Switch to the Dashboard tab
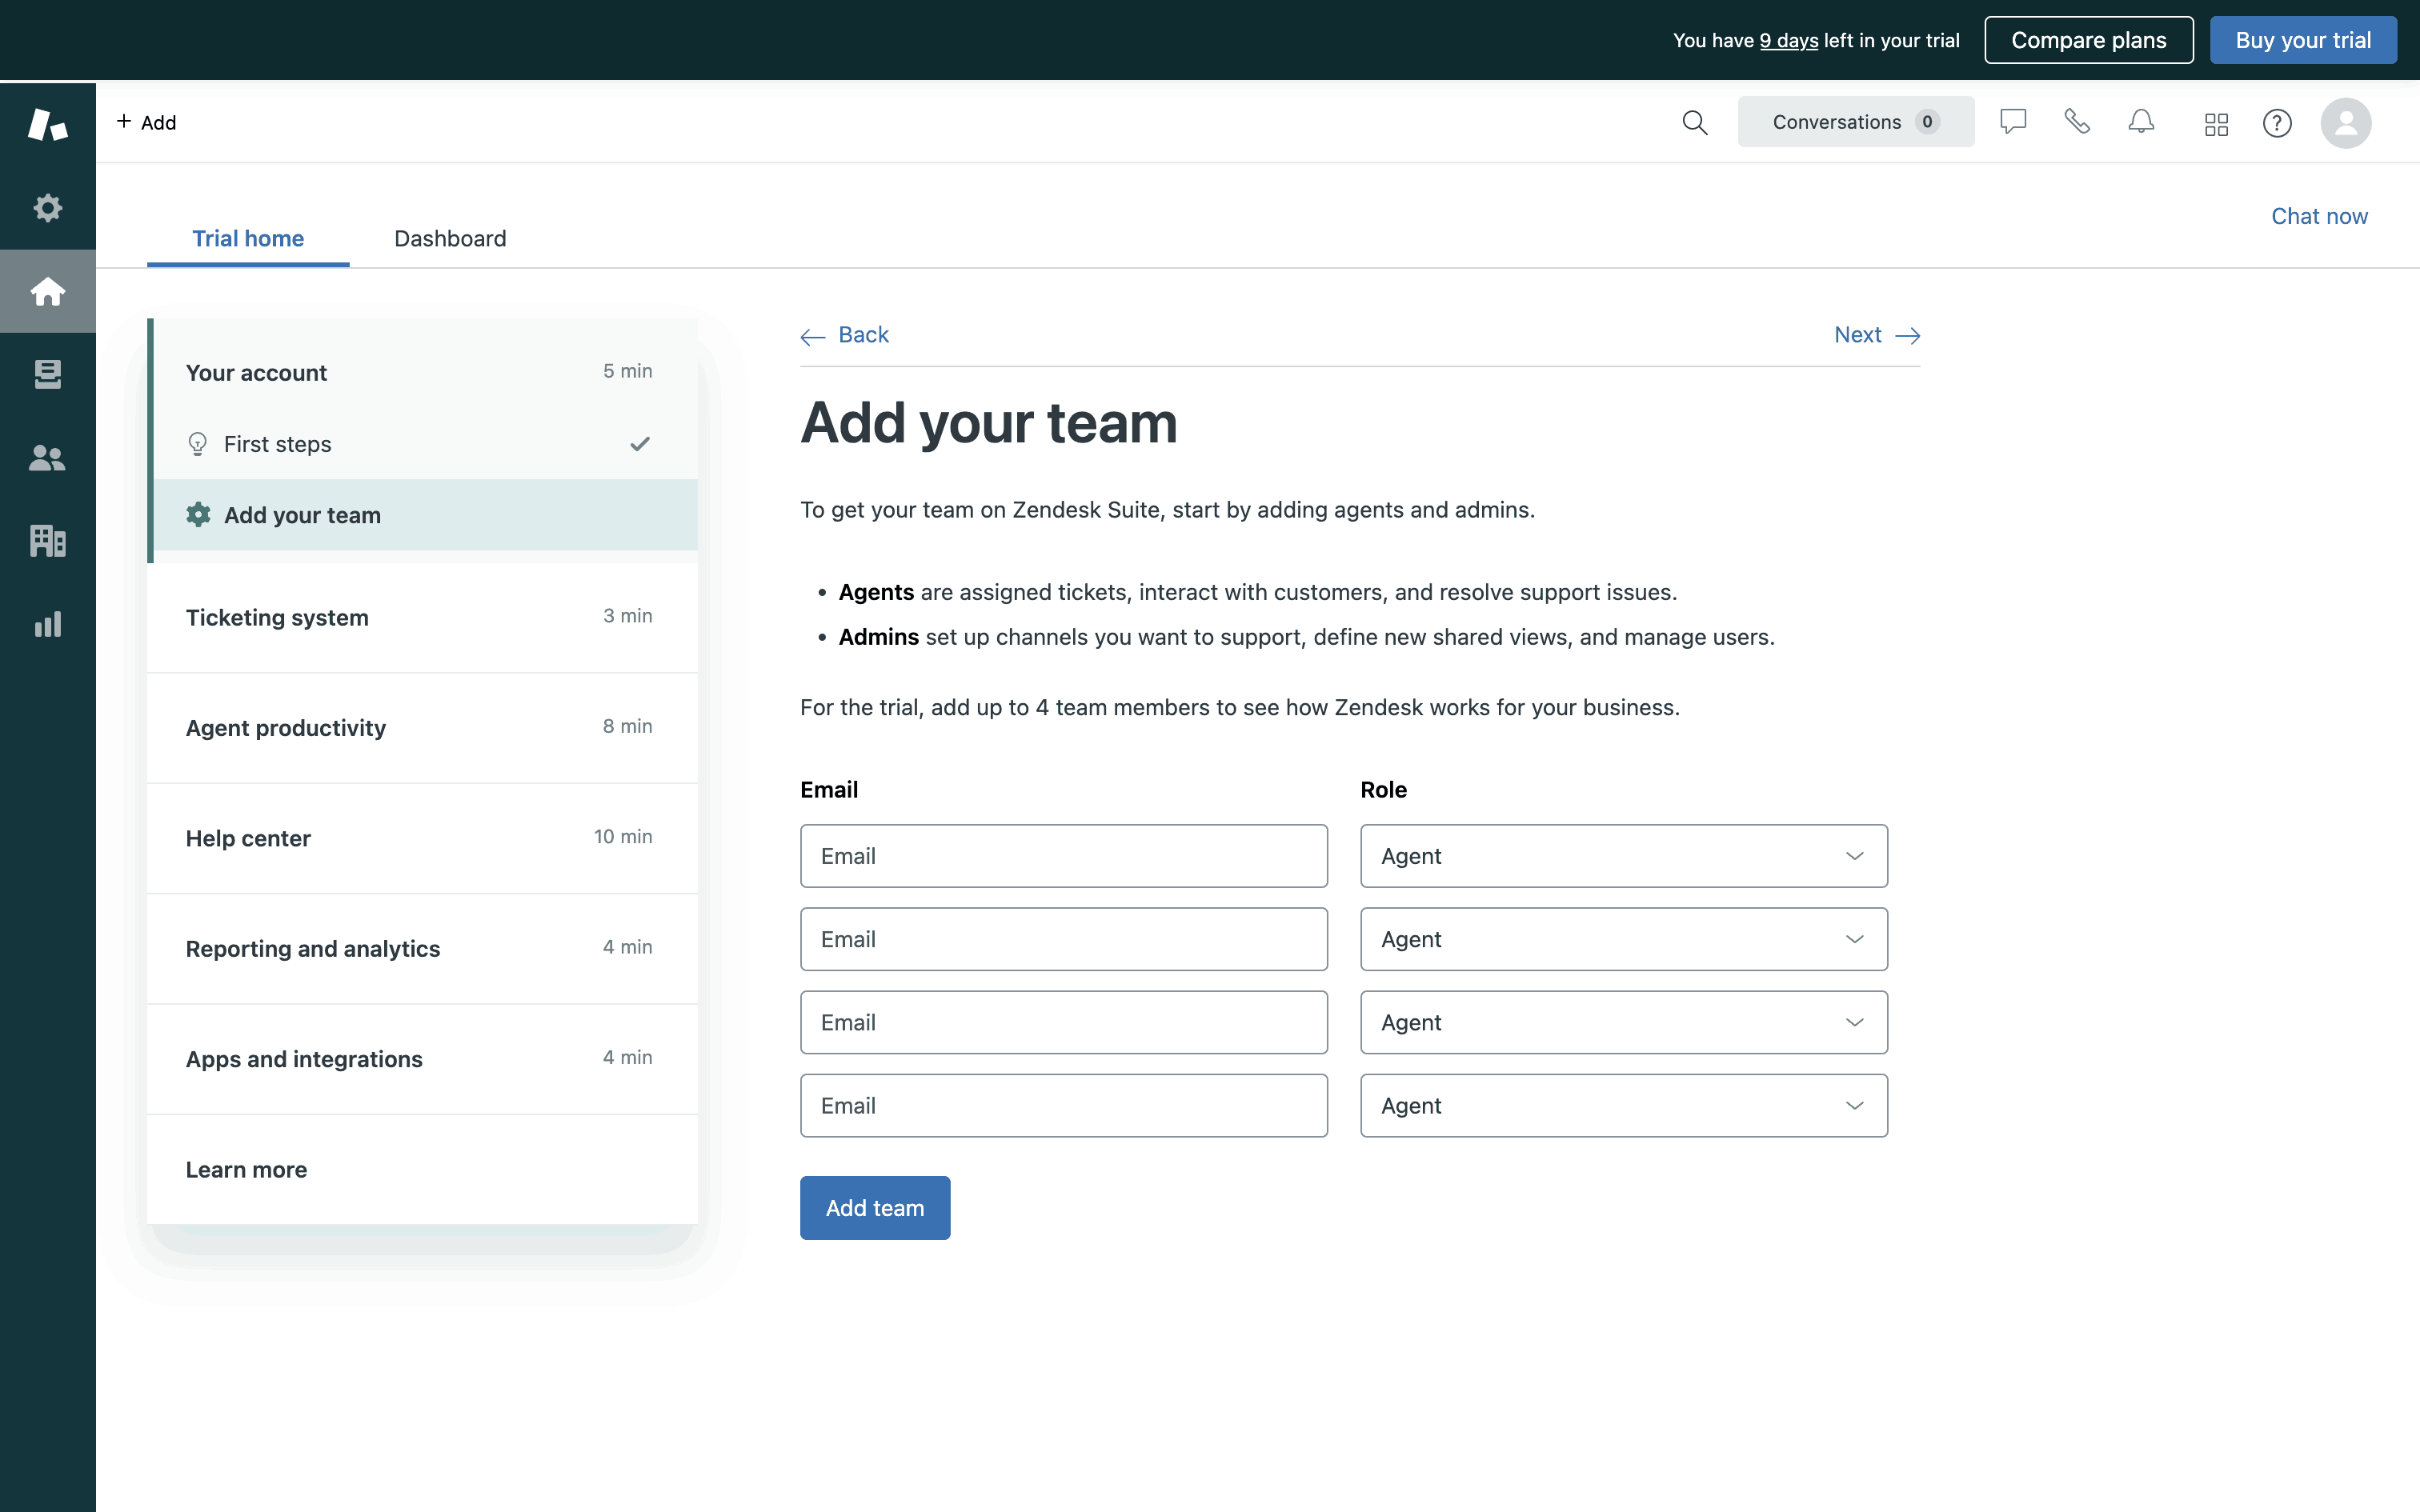Viewport: 2420px width, 1512px height. pos(450,238)
